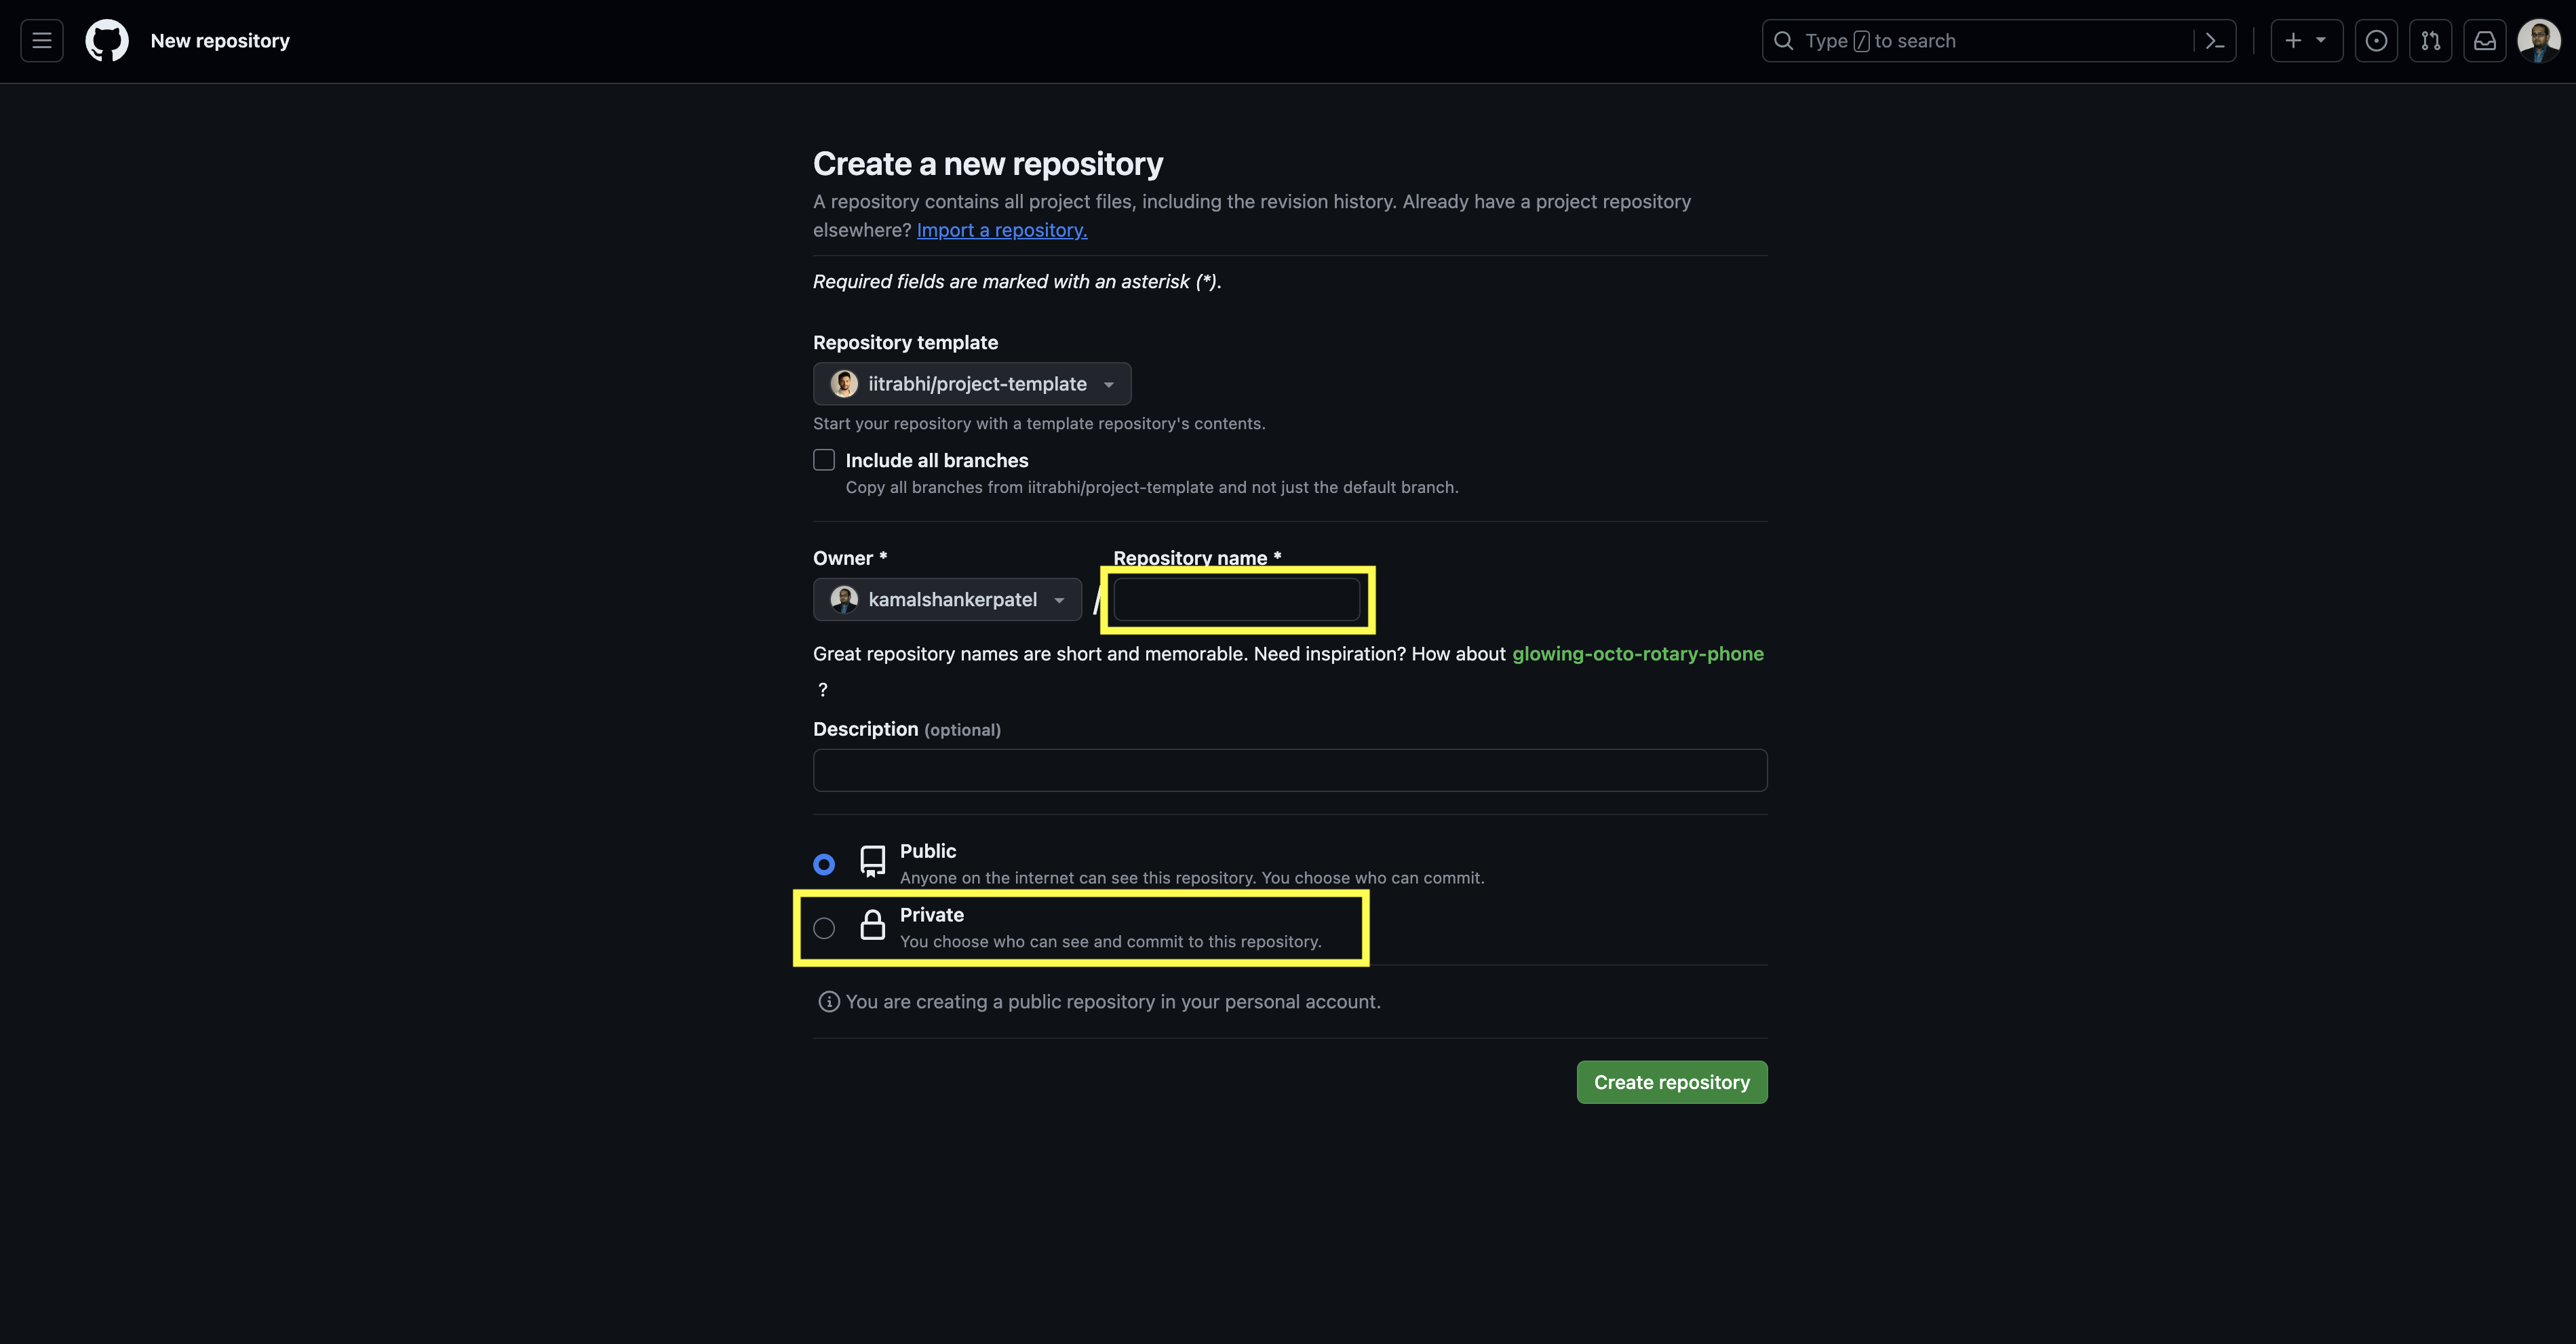This screenshot has height=1344, width=2576.
Task: Click the user profile avatar
Action: [2538, 41]
